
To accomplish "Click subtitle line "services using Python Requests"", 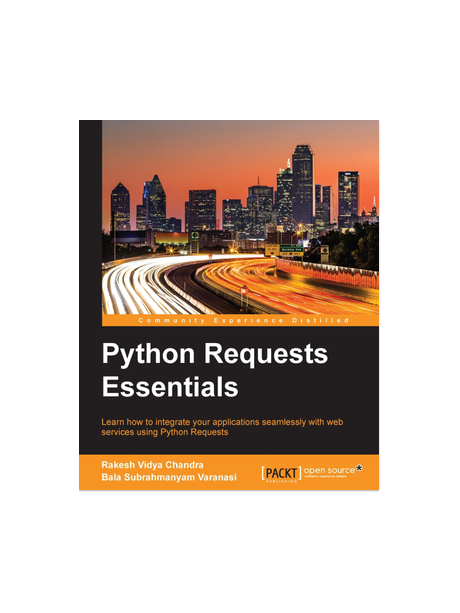I will [165, 432].
